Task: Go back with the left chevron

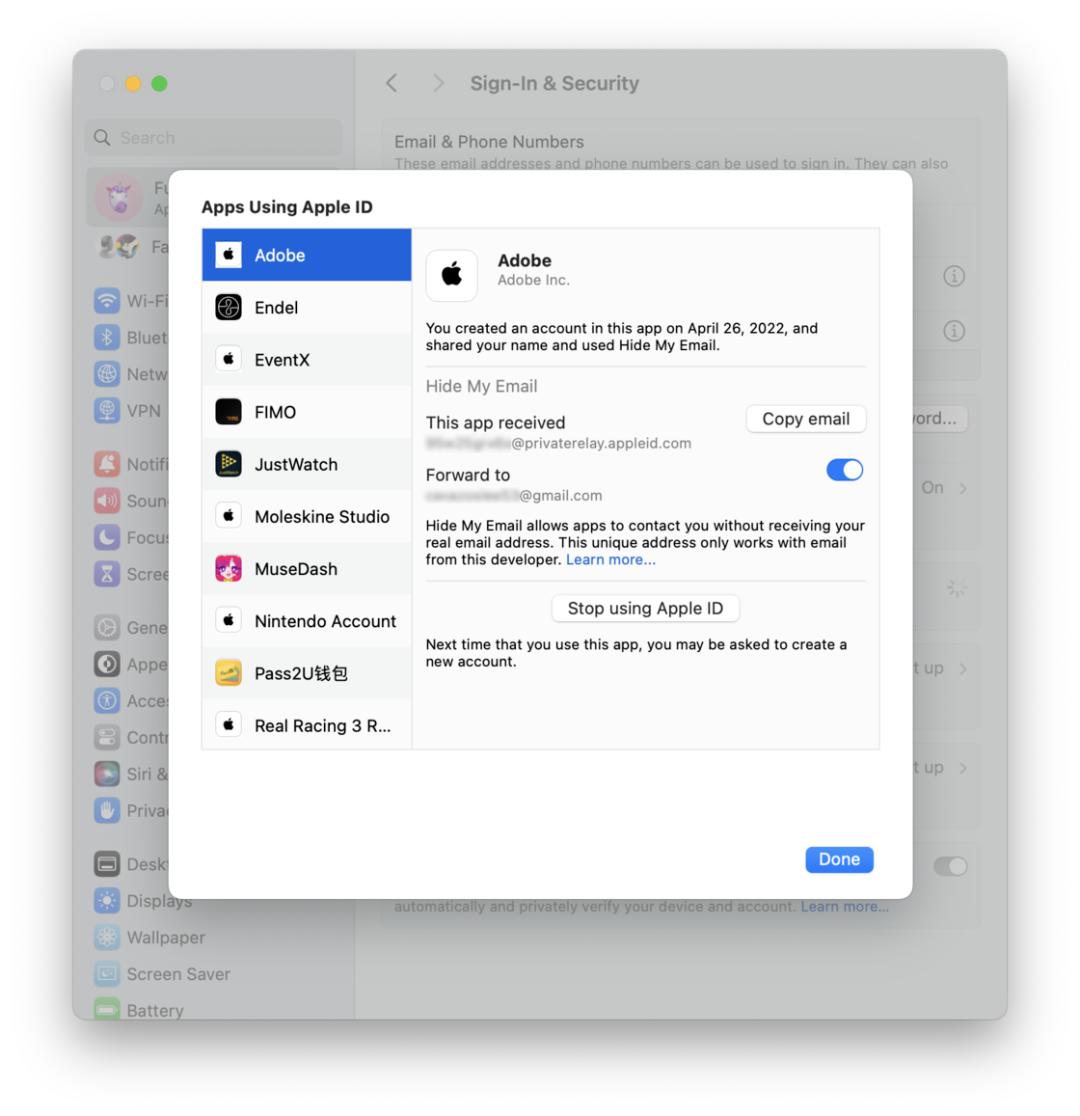Action: point(393,84)
